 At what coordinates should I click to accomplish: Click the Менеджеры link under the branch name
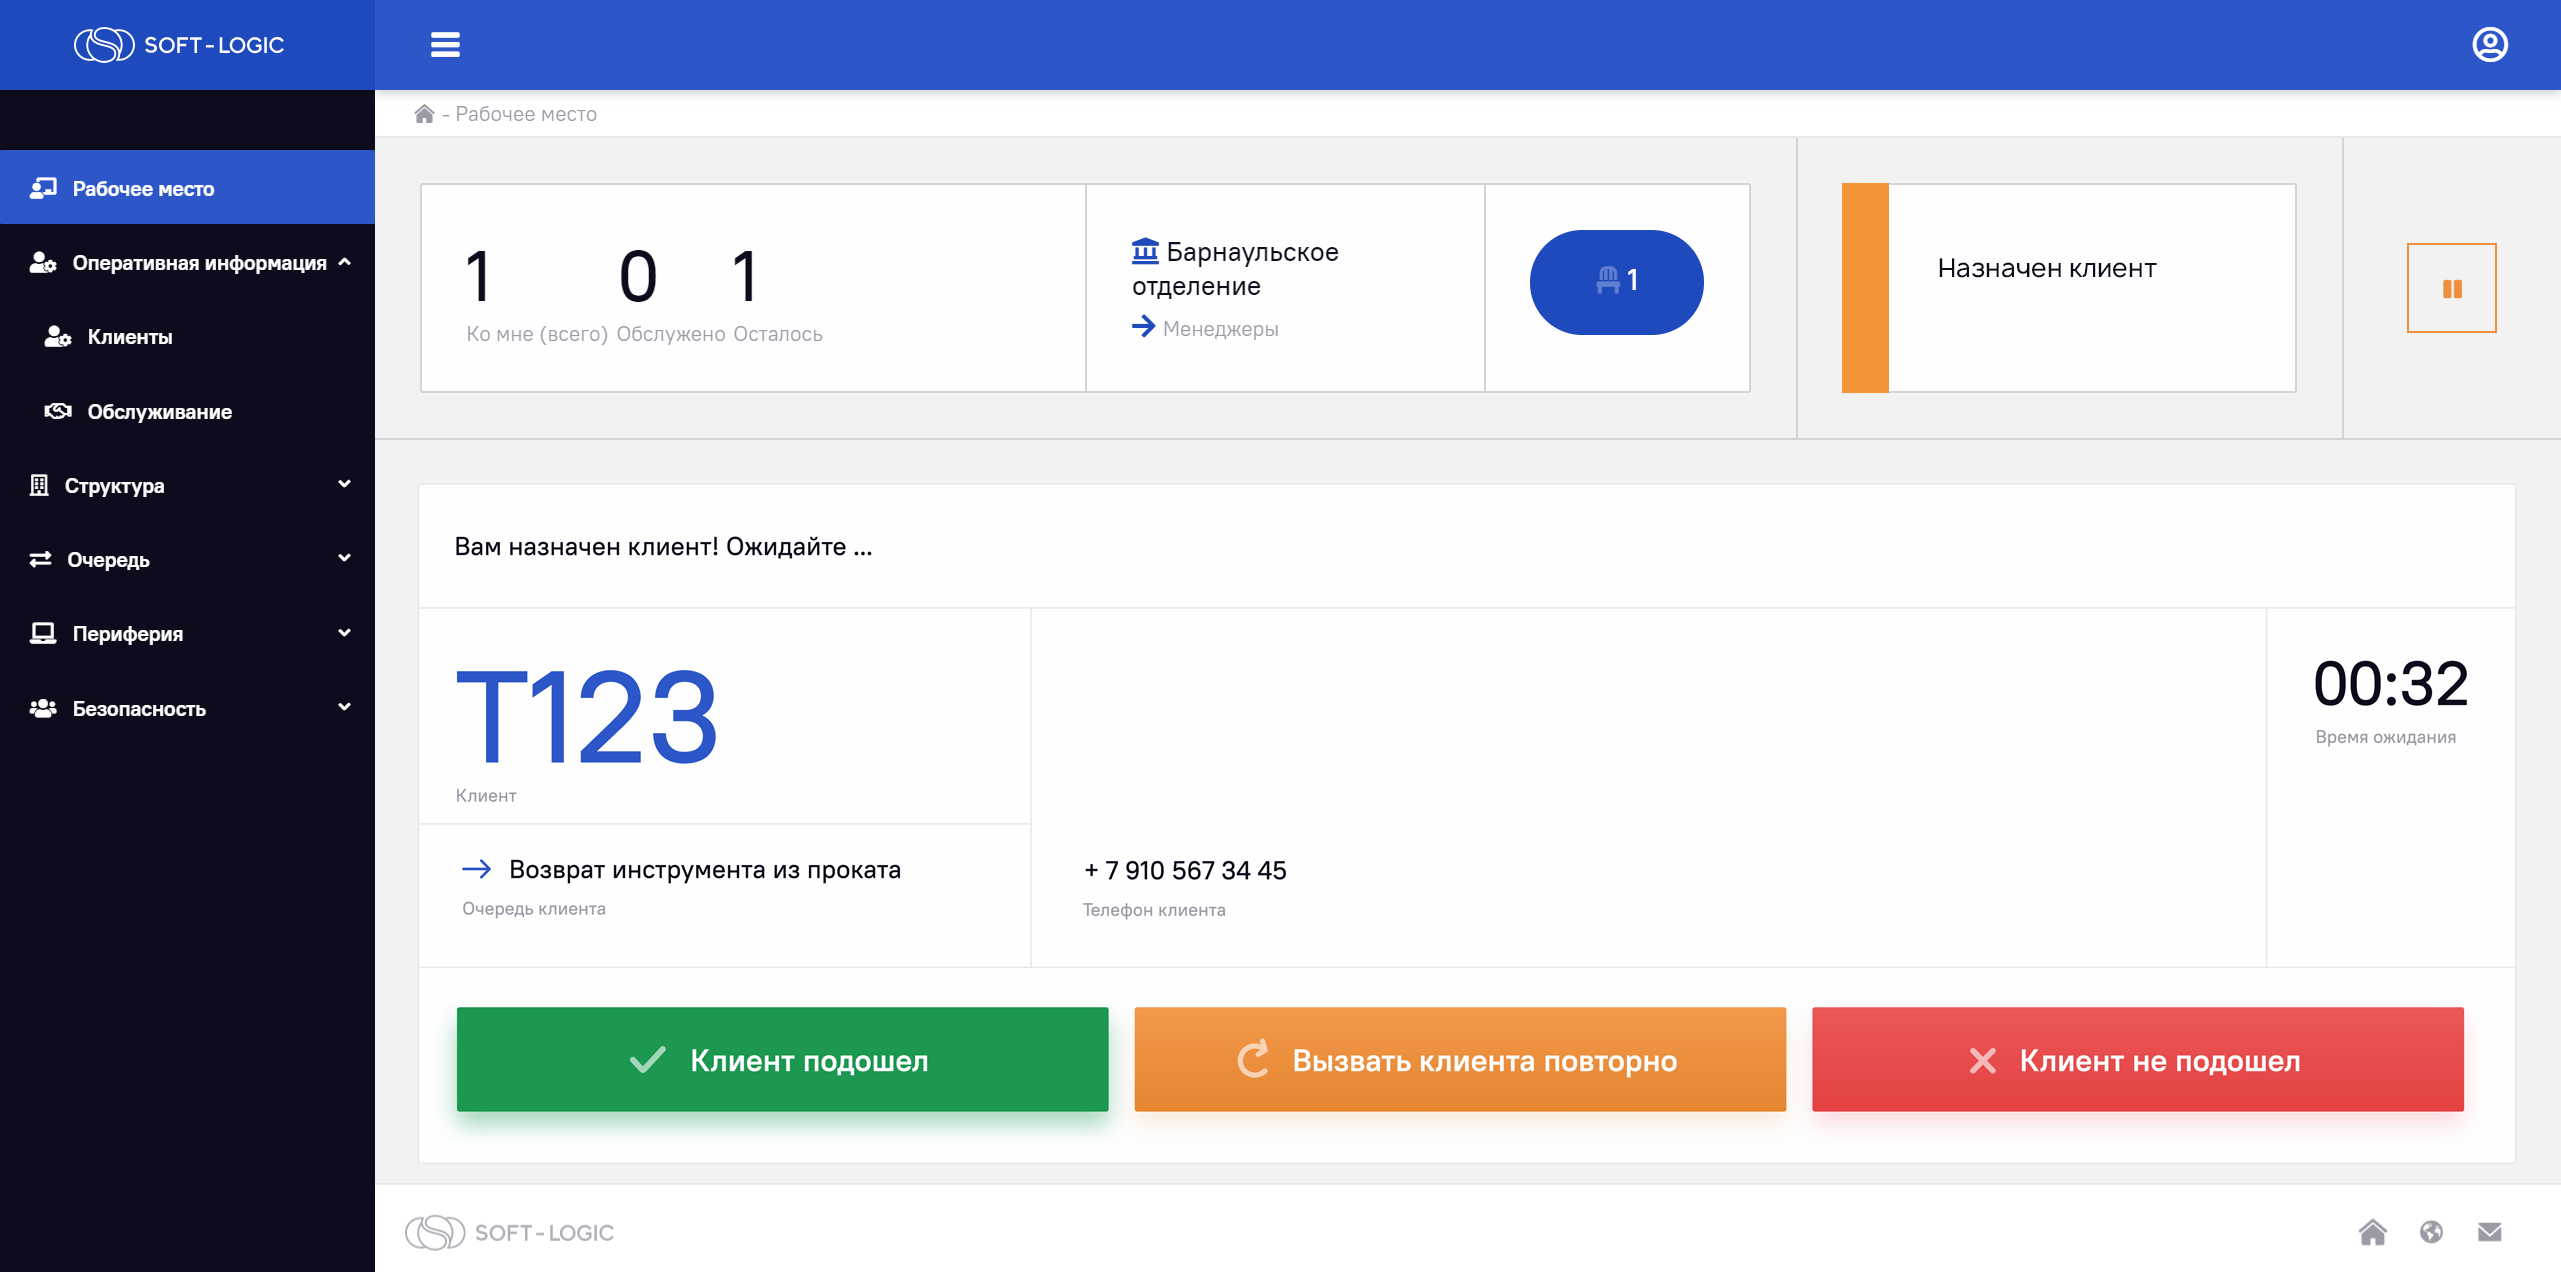coord(1220,329)
